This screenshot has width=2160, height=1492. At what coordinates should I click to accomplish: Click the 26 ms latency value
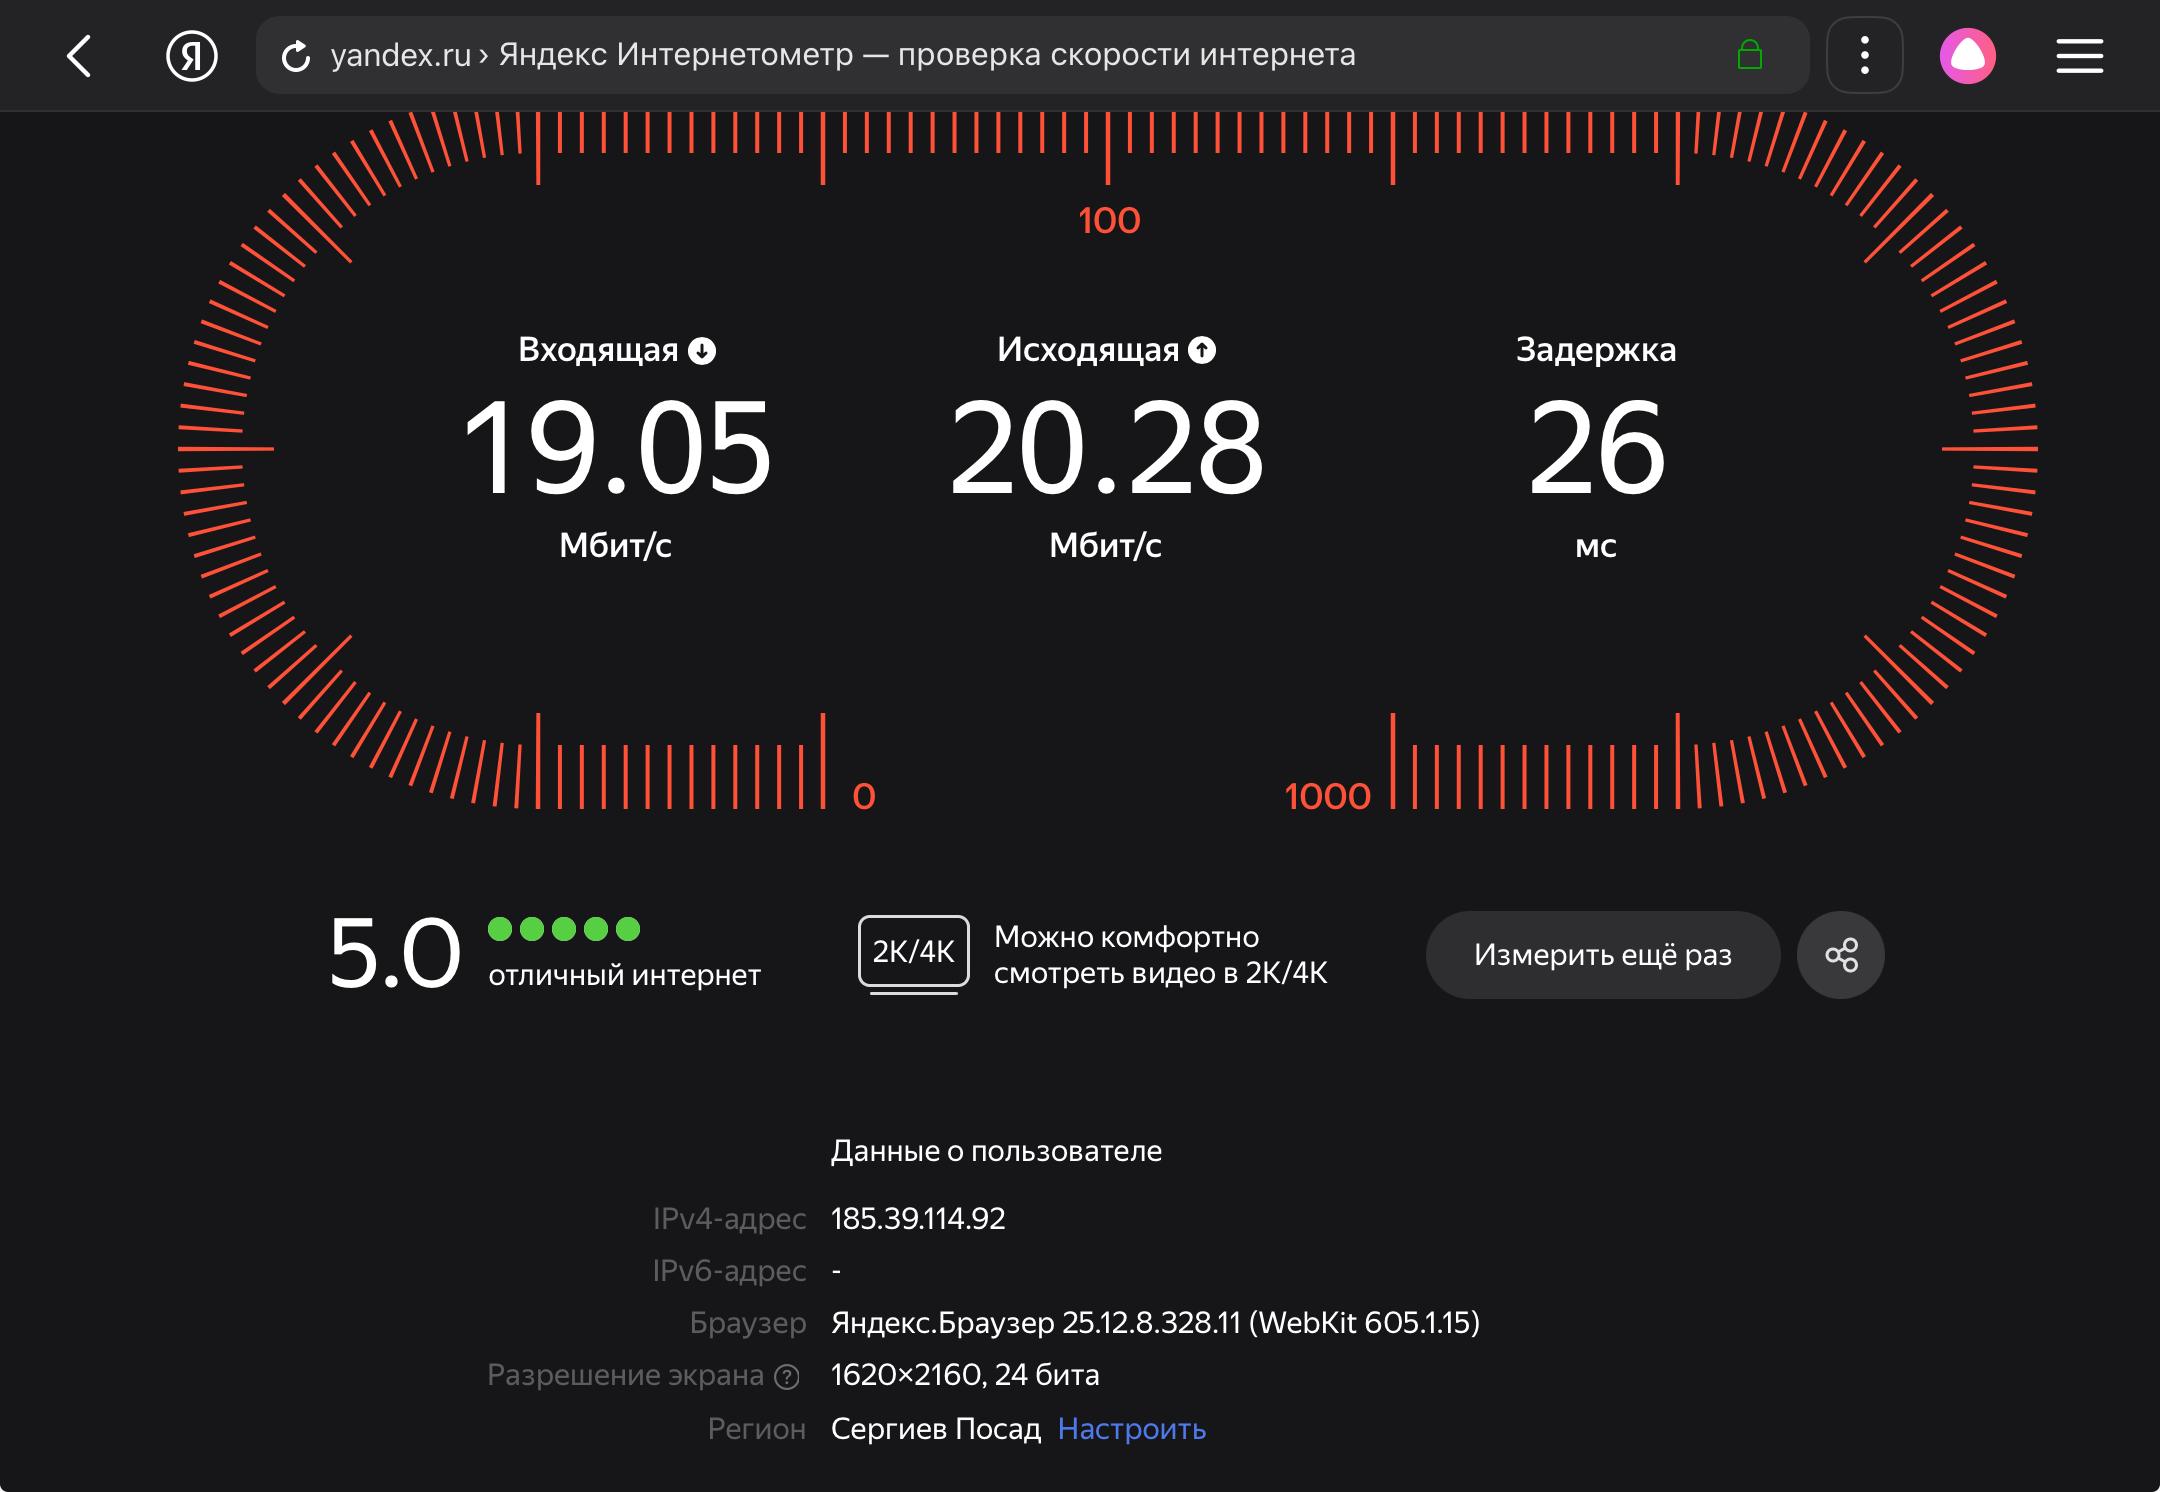[x=1596, y=447]
